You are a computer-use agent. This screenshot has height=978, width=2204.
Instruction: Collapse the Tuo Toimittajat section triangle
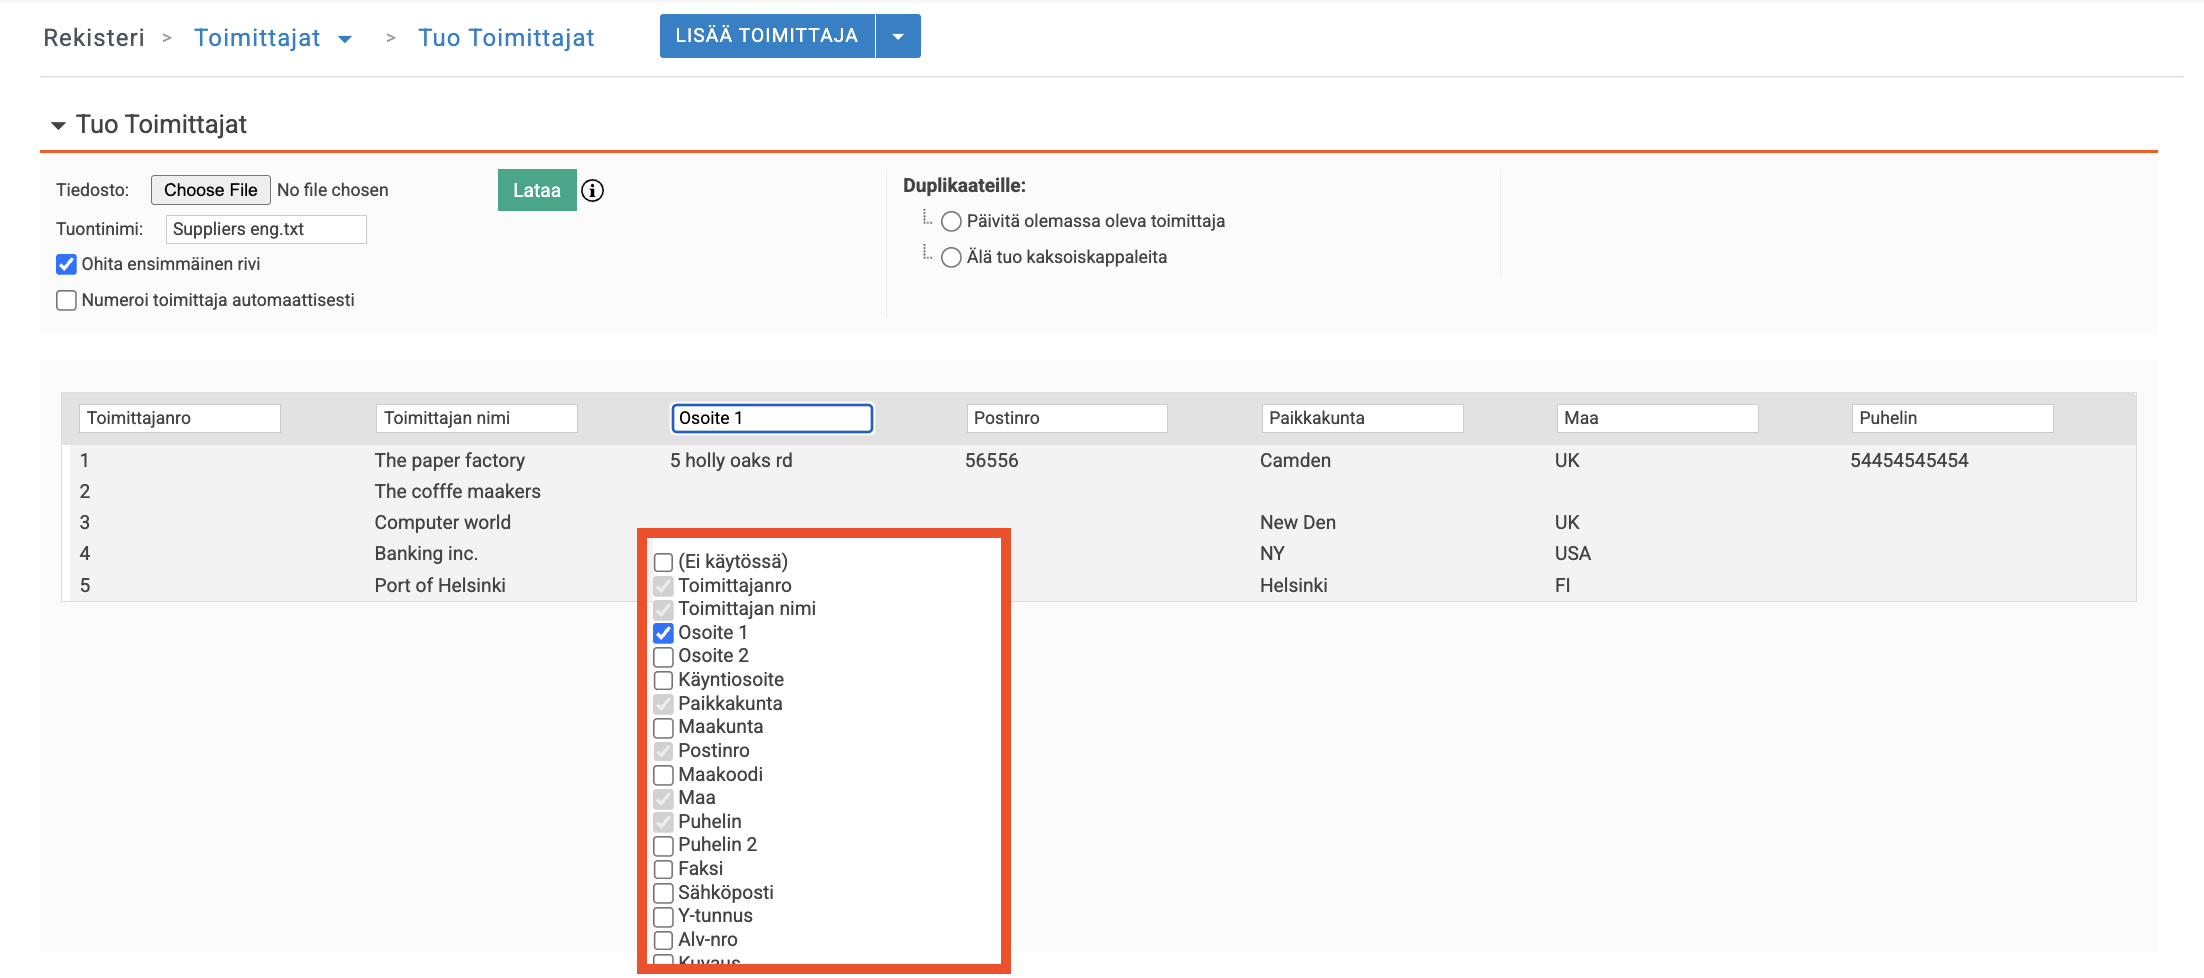58,125
